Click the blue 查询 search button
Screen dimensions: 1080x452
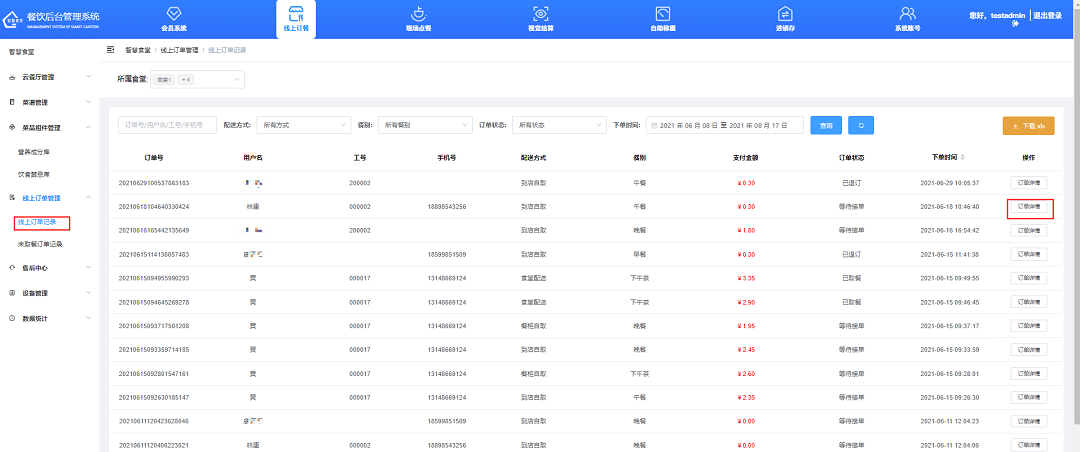click(x=825, y=125)
